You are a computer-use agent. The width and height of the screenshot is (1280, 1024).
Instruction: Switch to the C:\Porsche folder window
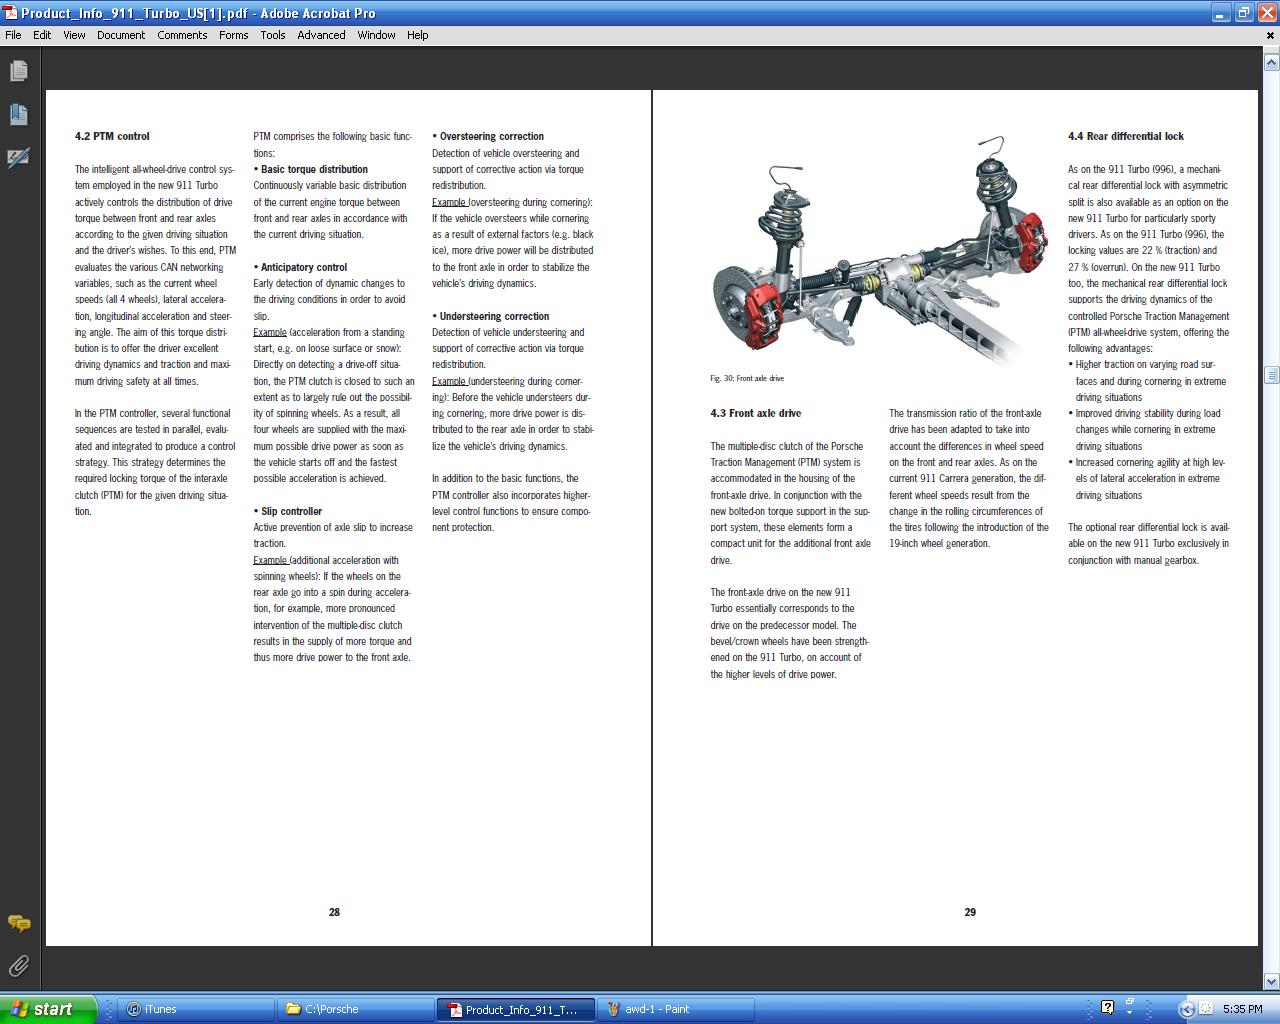tap(355, 1009)
